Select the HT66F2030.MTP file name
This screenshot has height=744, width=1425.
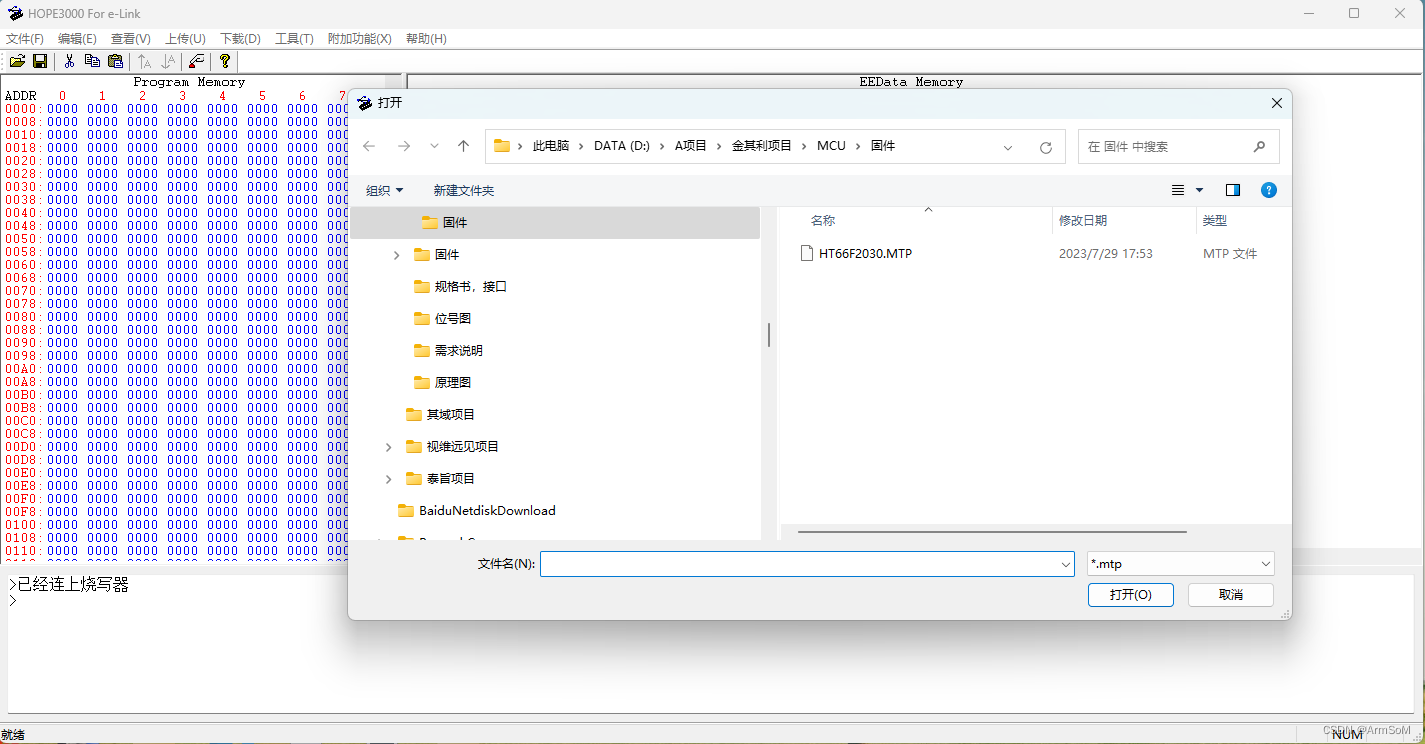[865, 254]
